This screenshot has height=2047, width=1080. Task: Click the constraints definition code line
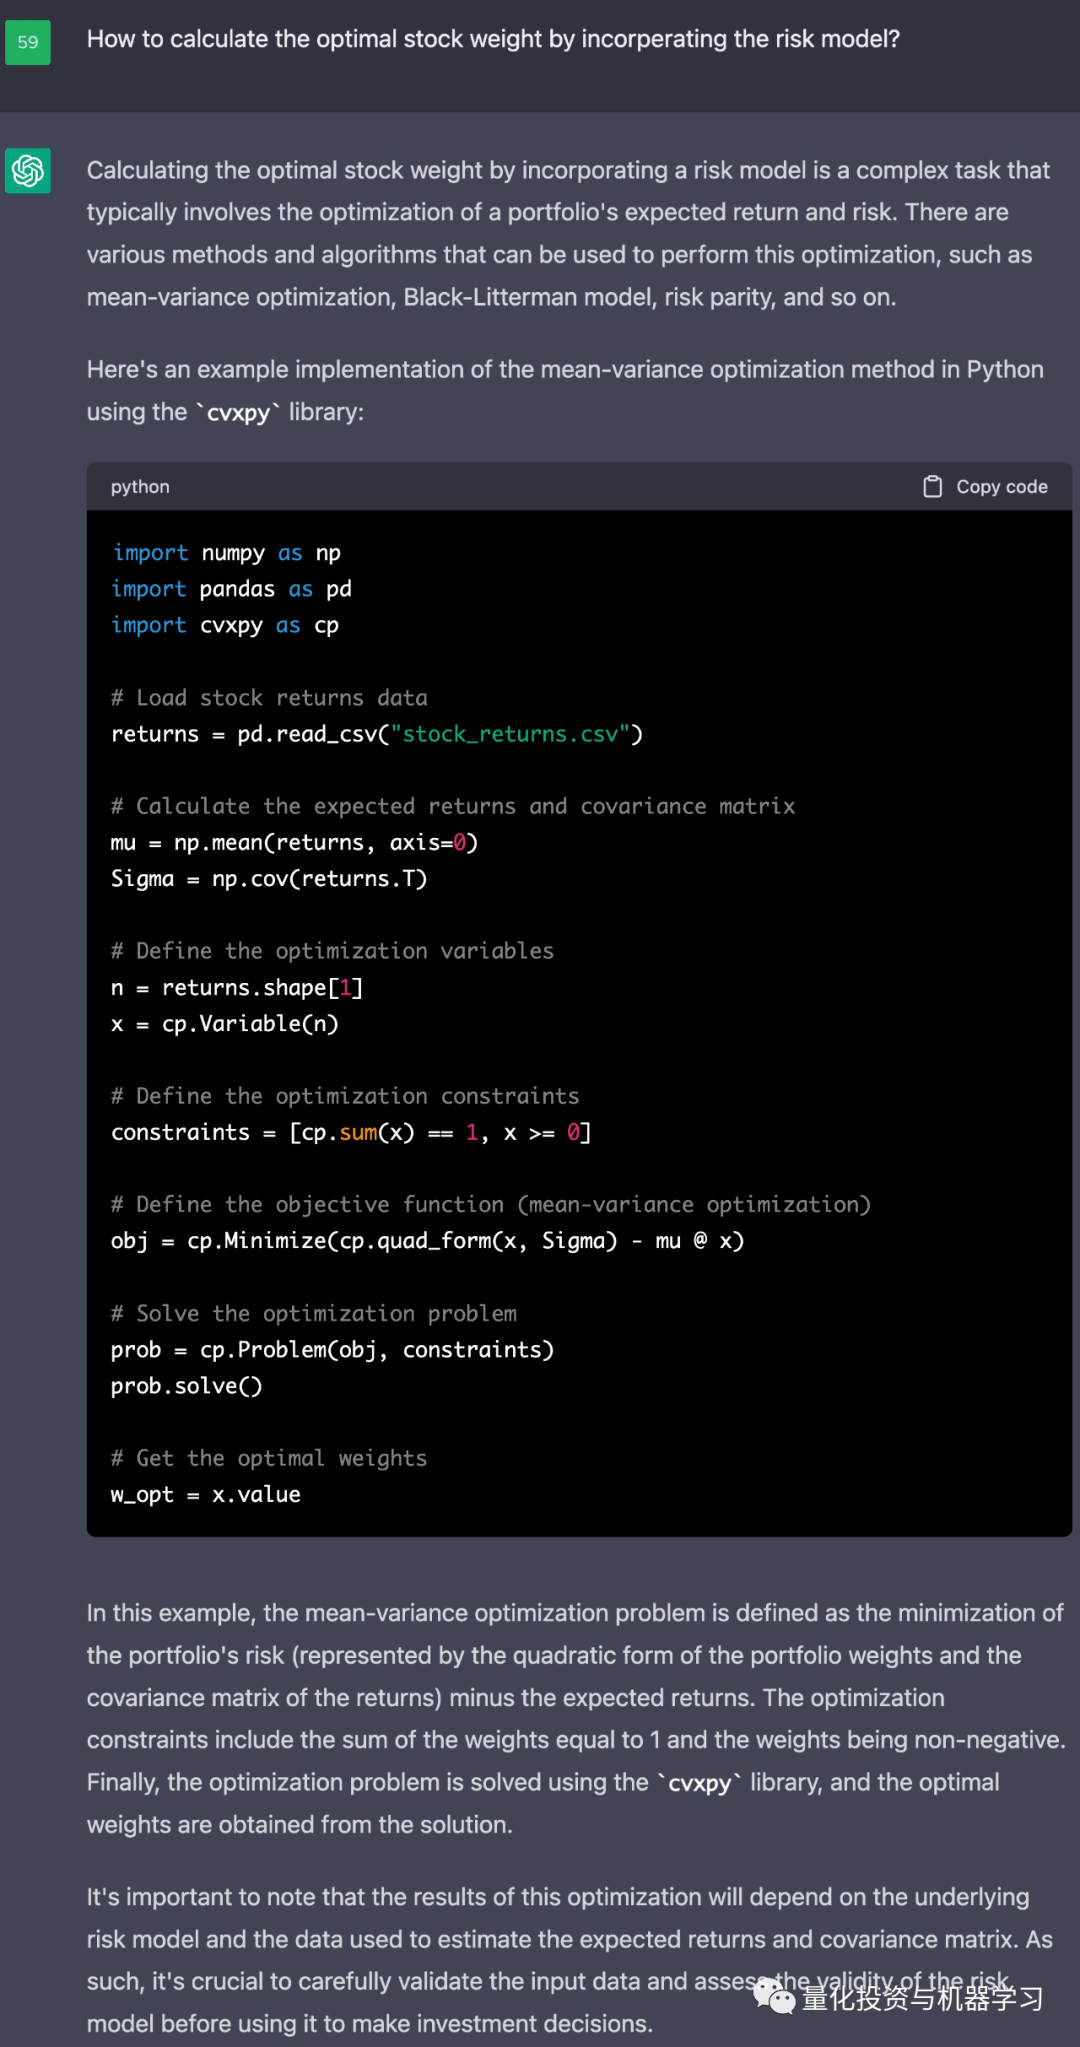(351, 1132)
